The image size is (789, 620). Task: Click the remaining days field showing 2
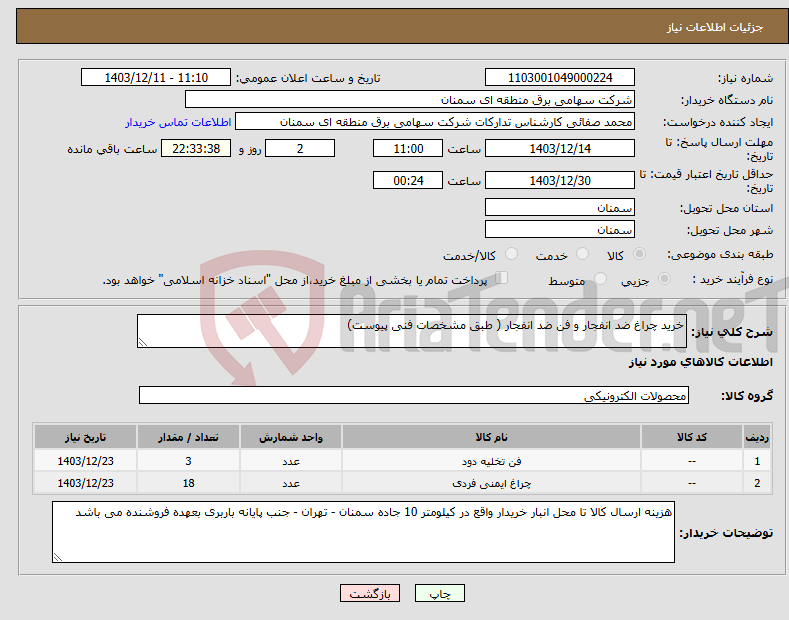click(300, 148)
